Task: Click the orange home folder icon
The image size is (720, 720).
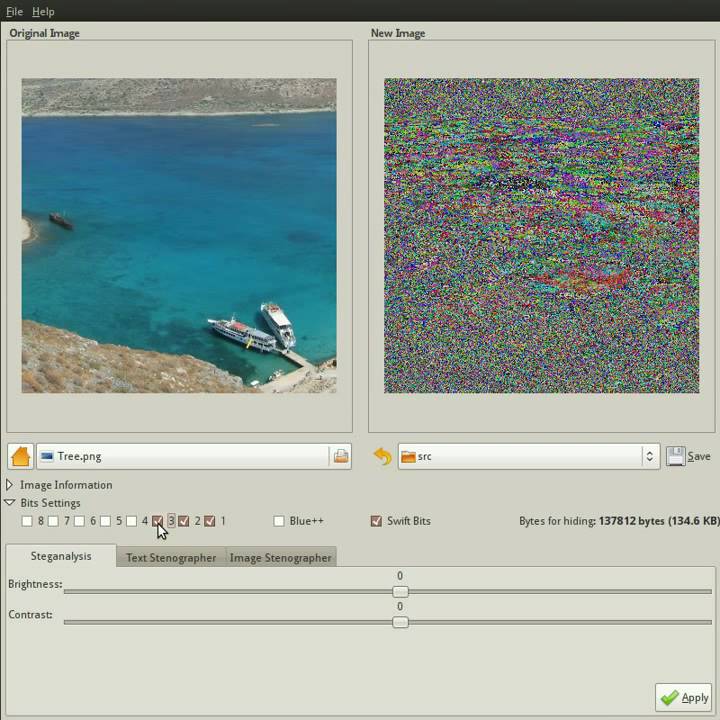Action: pos(20,456)
